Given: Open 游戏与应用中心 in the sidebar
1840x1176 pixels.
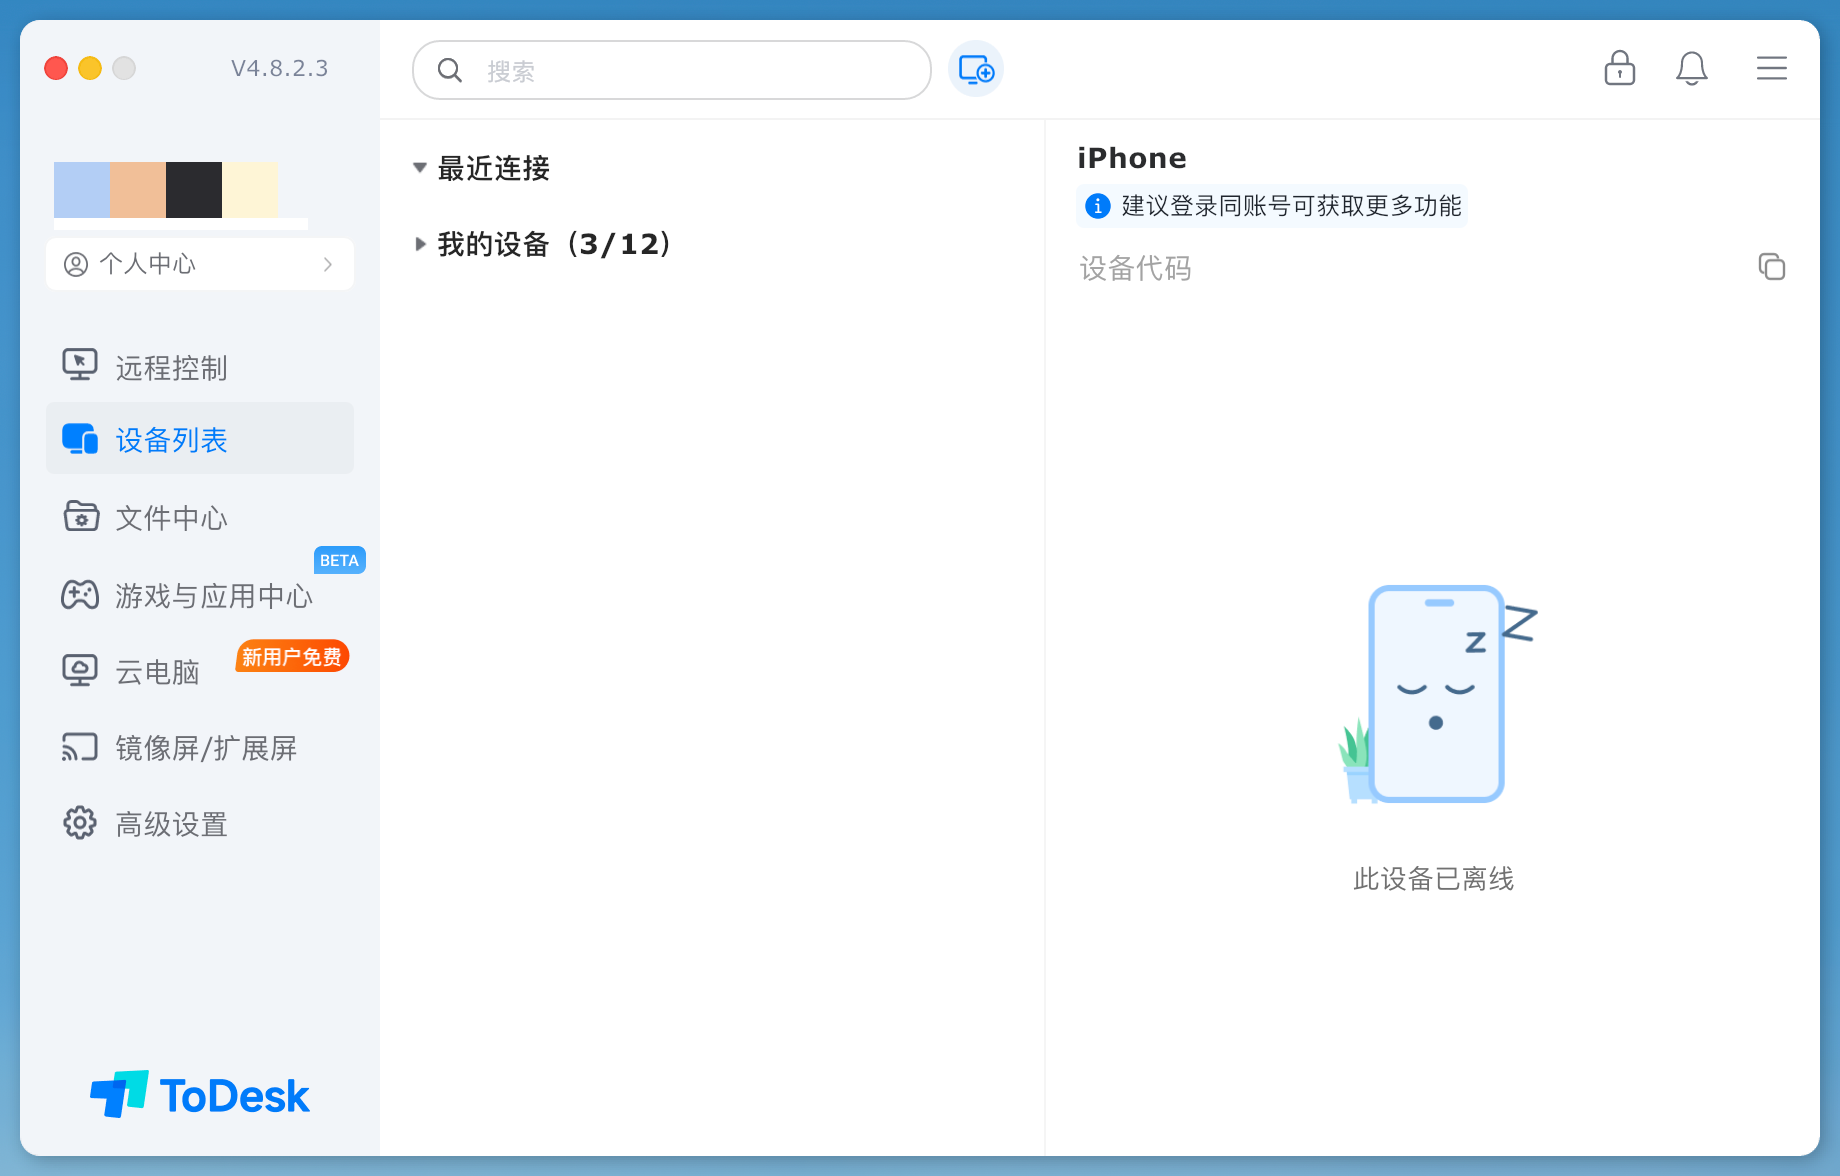Looking at the screenshot, I should click(213, 595).
